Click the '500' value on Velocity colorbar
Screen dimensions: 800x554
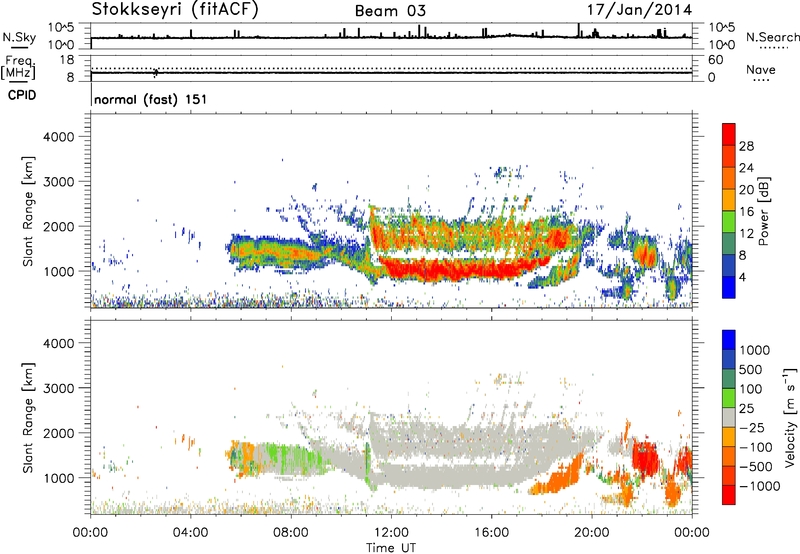(x=750, y=370)
